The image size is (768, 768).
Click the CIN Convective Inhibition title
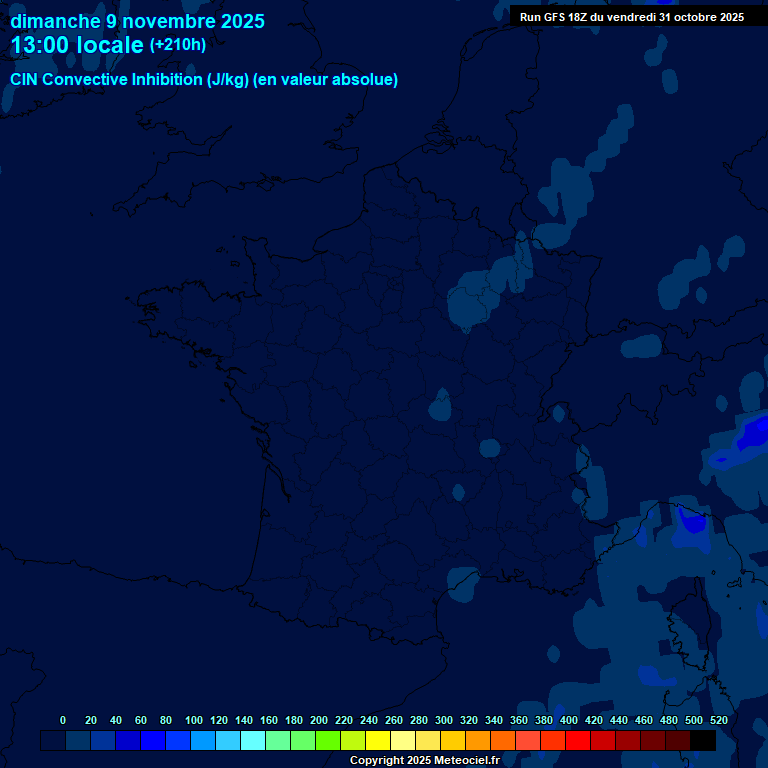point(204,80)
